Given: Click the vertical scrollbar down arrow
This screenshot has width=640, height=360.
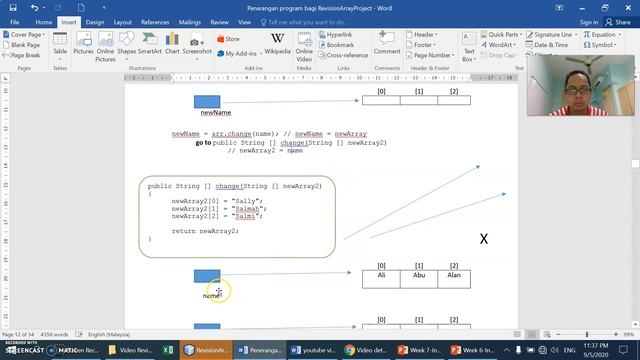Looking at the screenshot, I should click(x=635, y=325).
